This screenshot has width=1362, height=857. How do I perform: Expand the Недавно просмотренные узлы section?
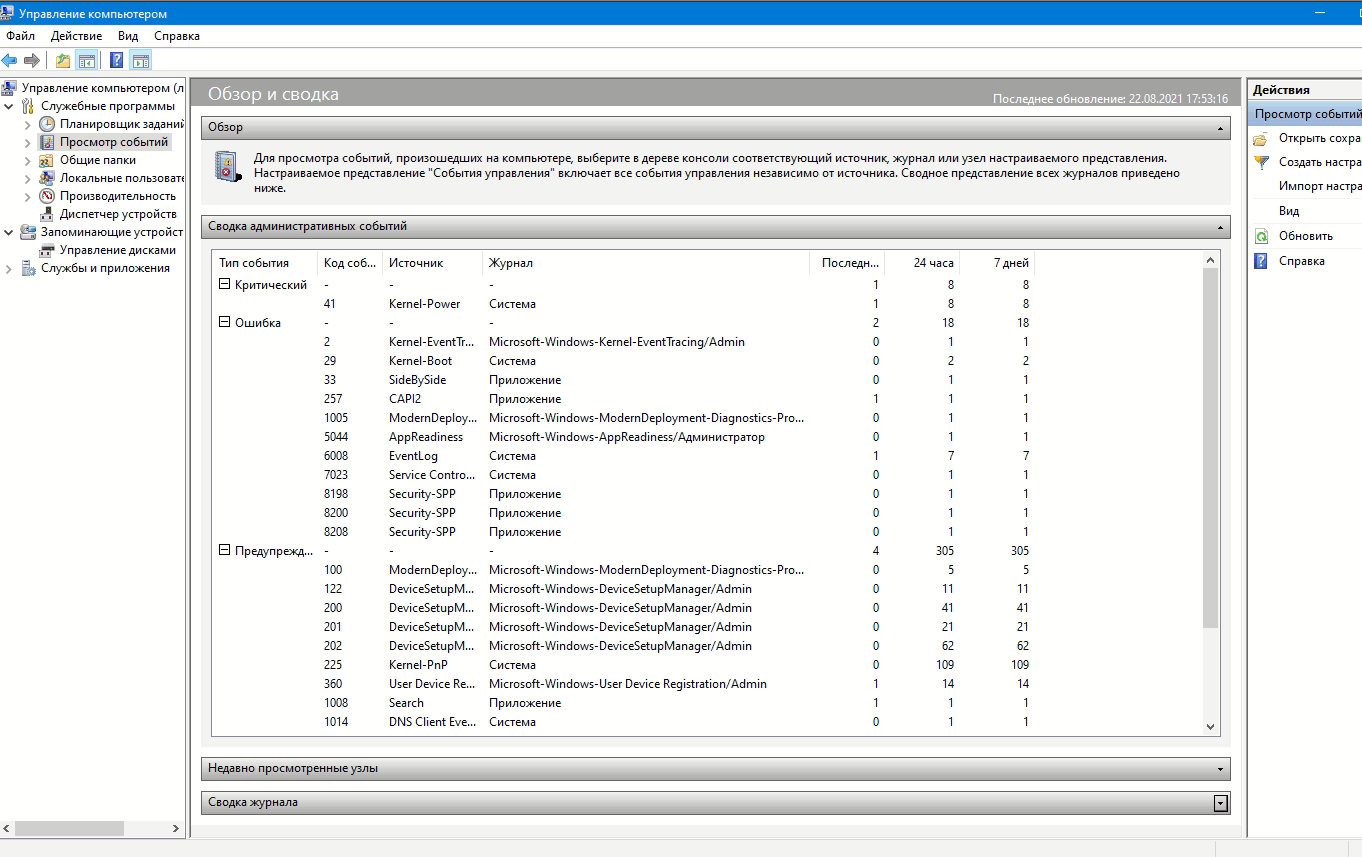coord(1220,769)
